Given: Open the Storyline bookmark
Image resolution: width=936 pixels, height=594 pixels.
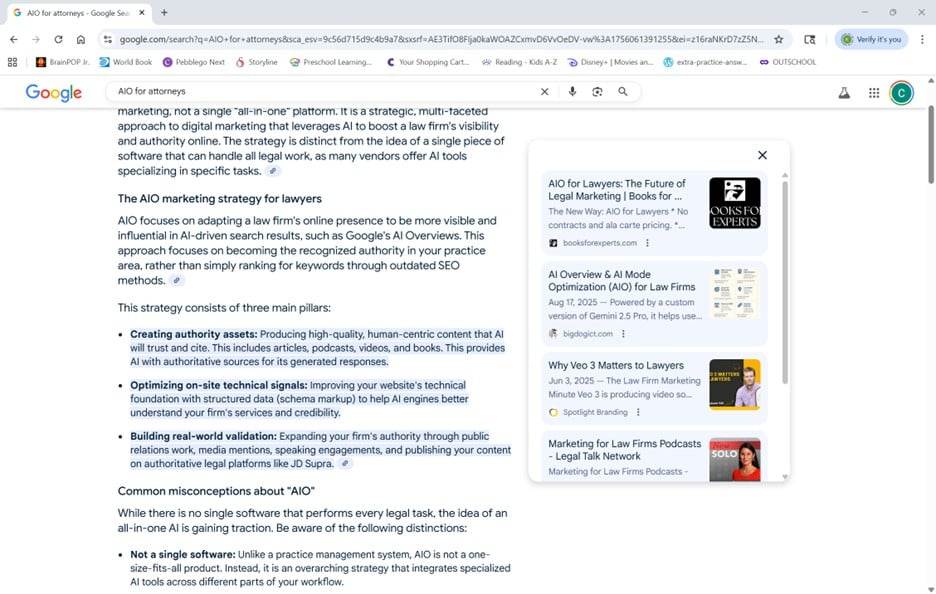Looking at the screenshot, I should (x=257, y=62).
